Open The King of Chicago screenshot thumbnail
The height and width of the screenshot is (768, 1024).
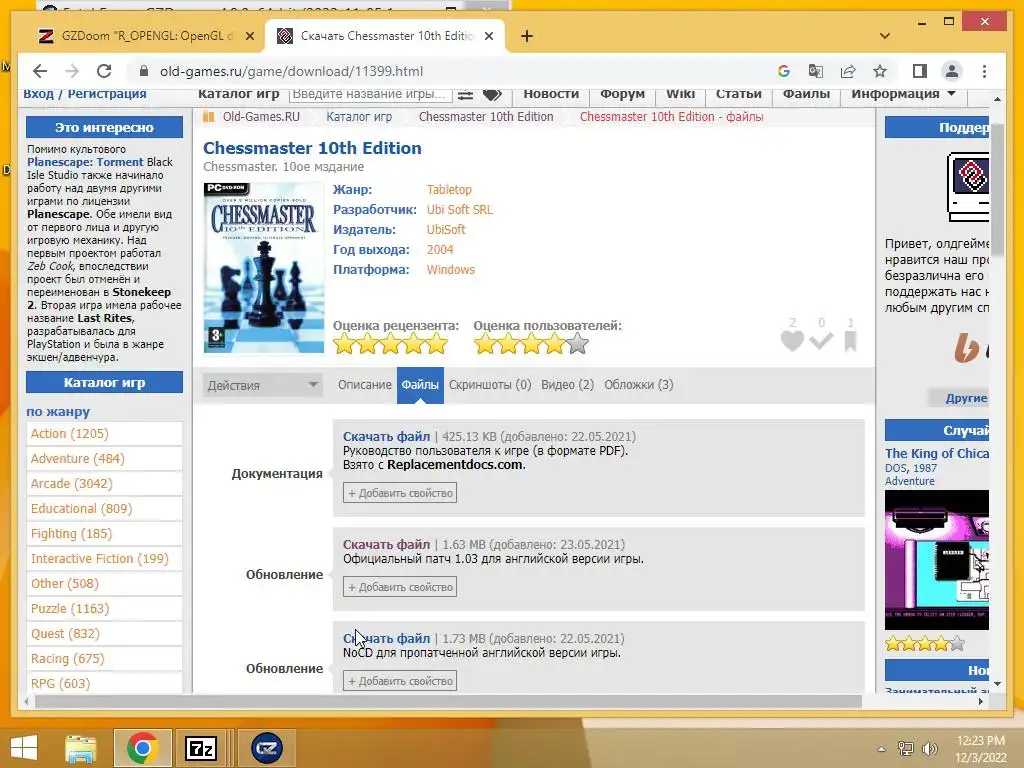936,560
